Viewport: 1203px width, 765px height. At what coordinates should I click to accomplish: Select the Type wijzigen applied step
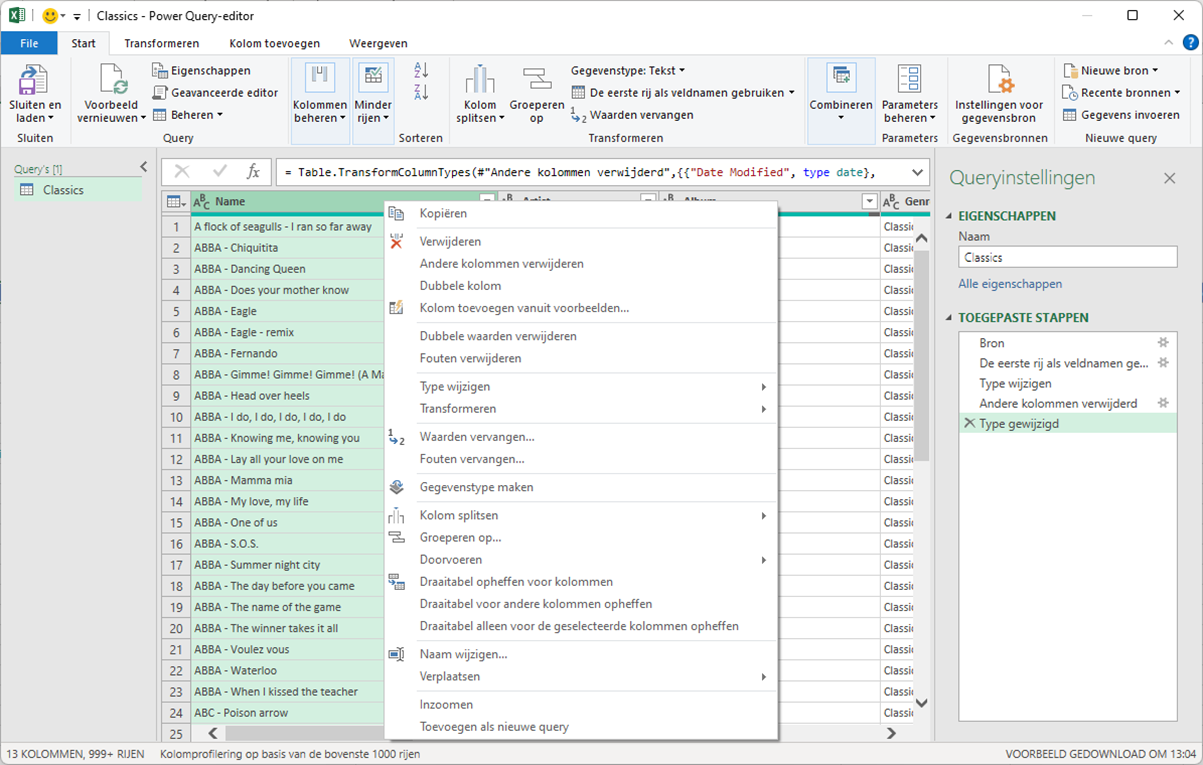[1068, 383]
